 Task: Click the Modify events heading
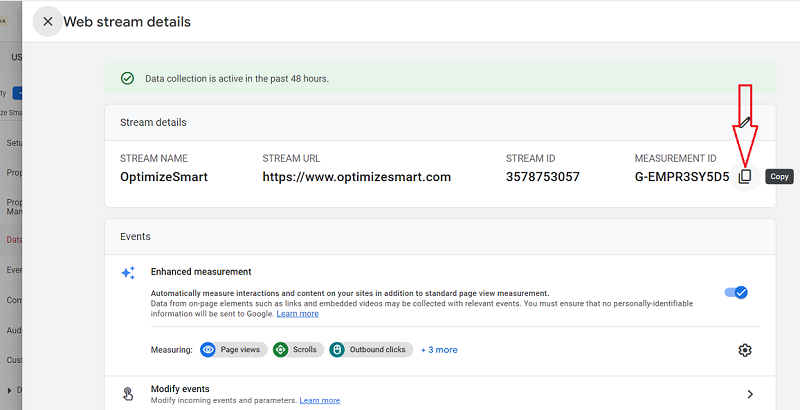coord(180,388)
